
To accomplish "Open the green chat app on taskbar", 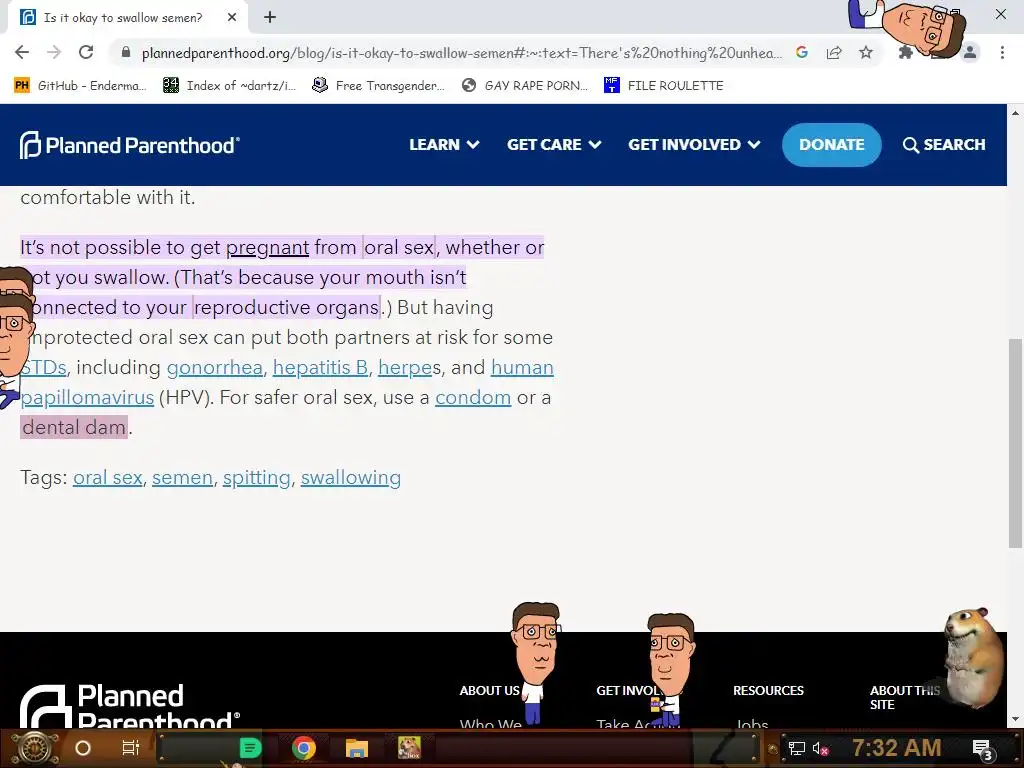I will coord(250,748).
